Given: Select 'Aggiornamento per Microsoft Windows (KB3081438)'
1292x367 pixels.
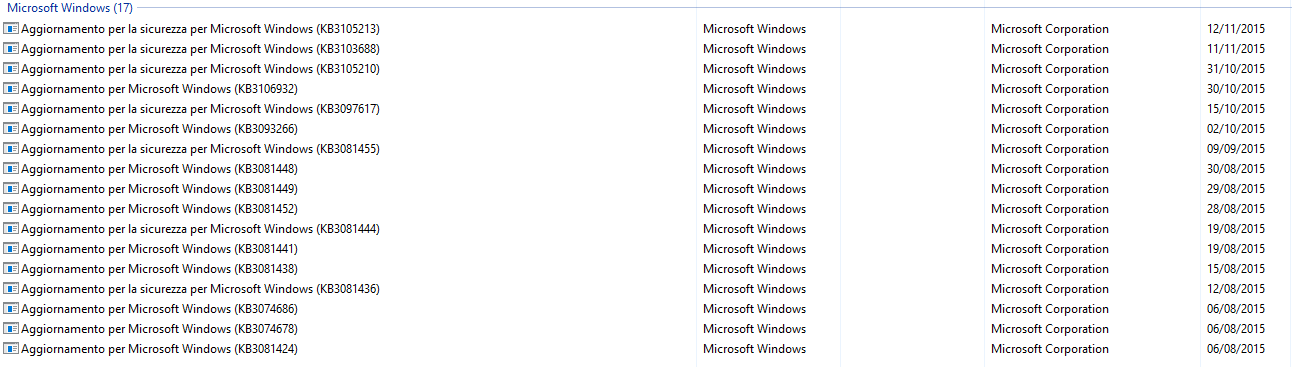Looking at the screenshot, I should 159,269.
